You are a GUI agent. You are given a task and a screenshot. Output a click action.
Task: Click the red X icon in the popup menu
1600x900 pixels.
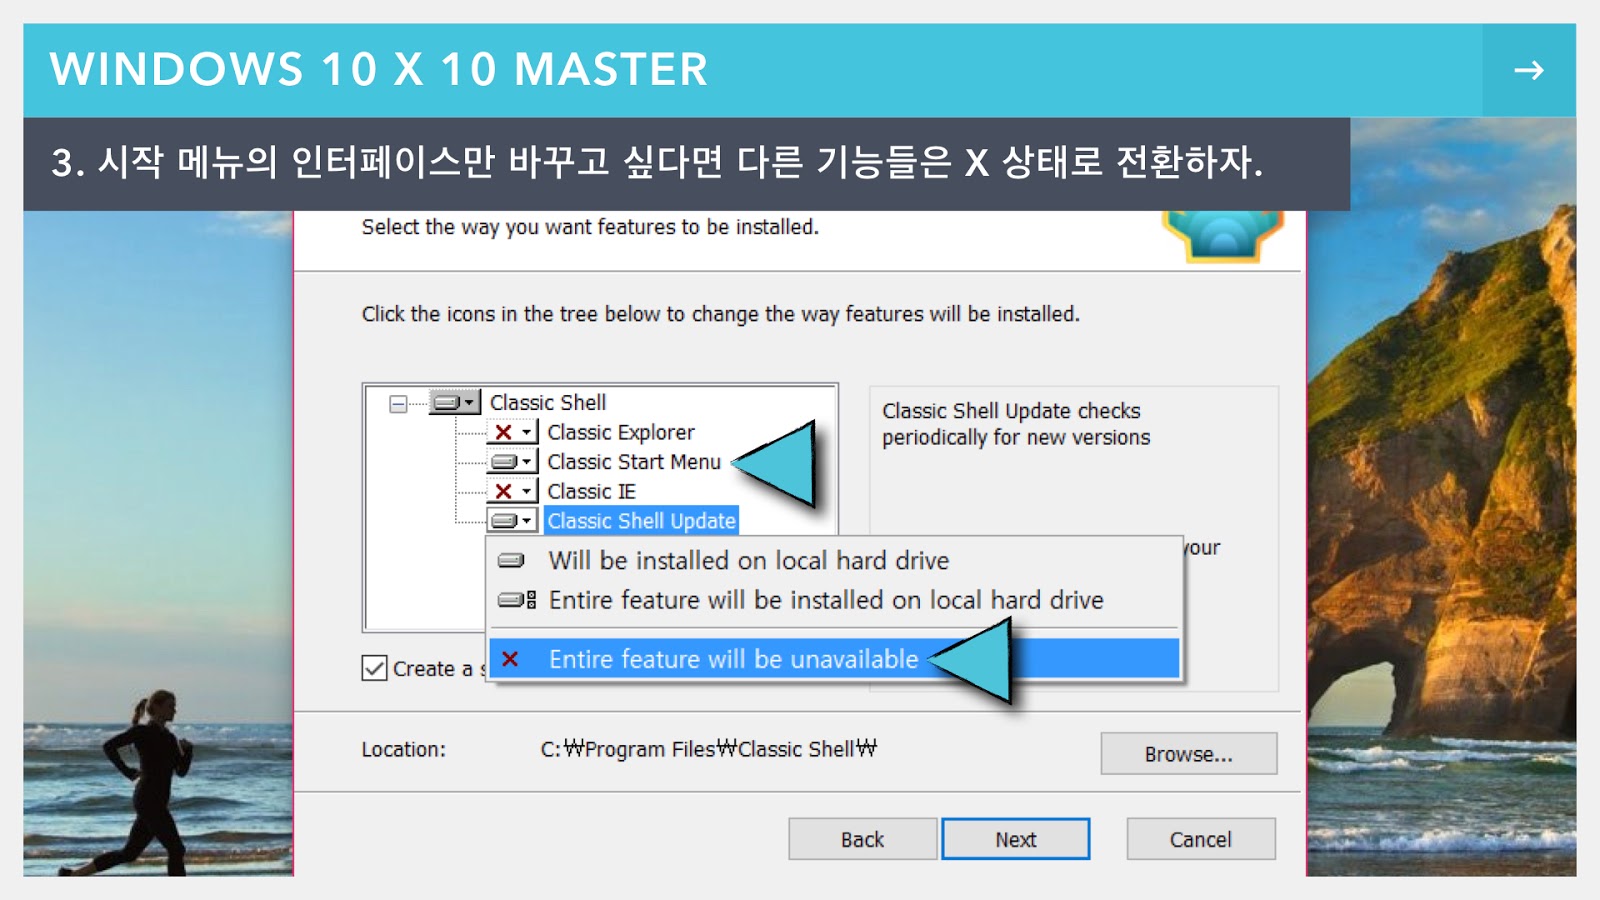pos(510,659)
